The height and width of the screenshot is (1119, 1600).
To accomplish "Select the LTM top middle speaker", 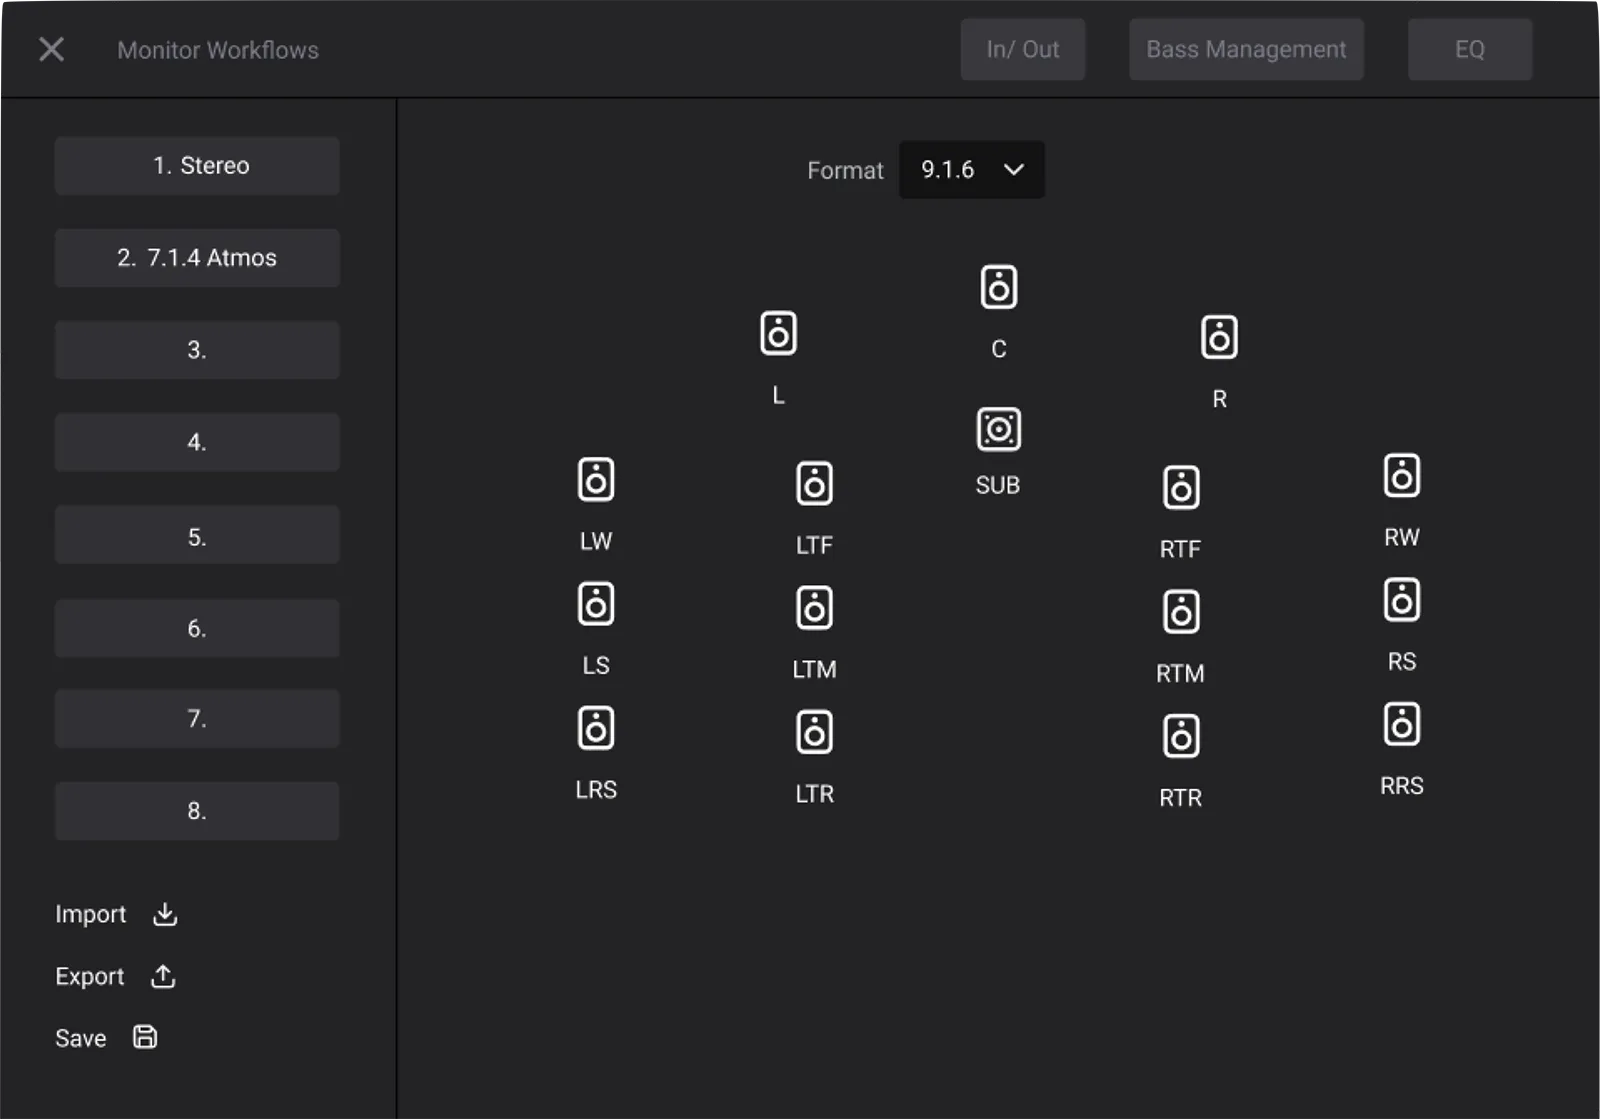I will click(814, 608).
